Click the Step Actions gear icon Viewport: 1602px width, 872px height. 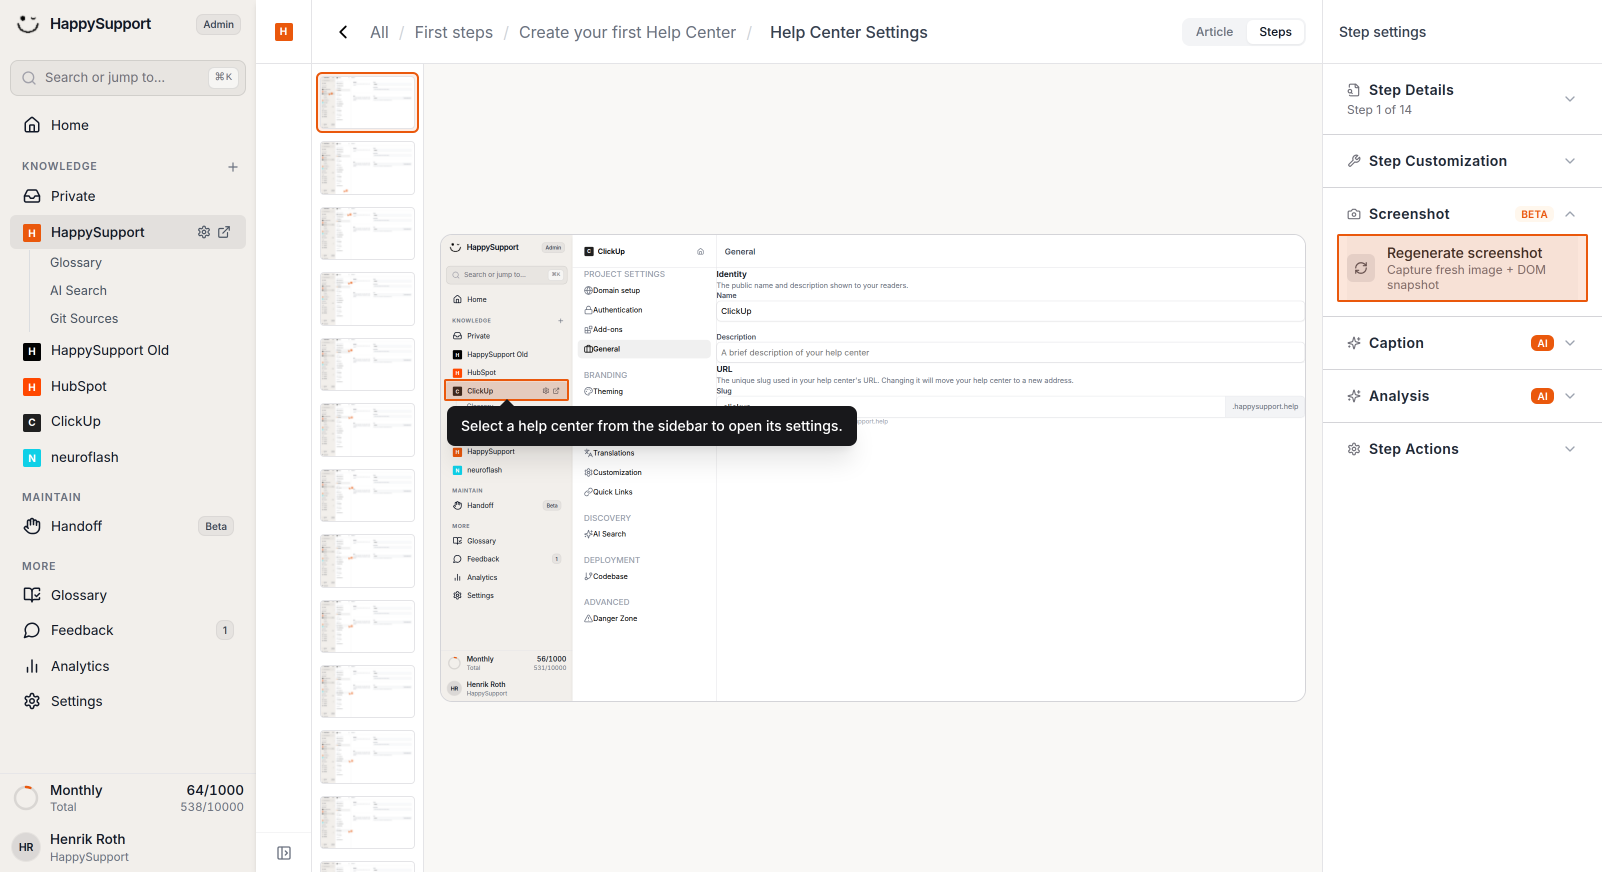pos(1354,449)
